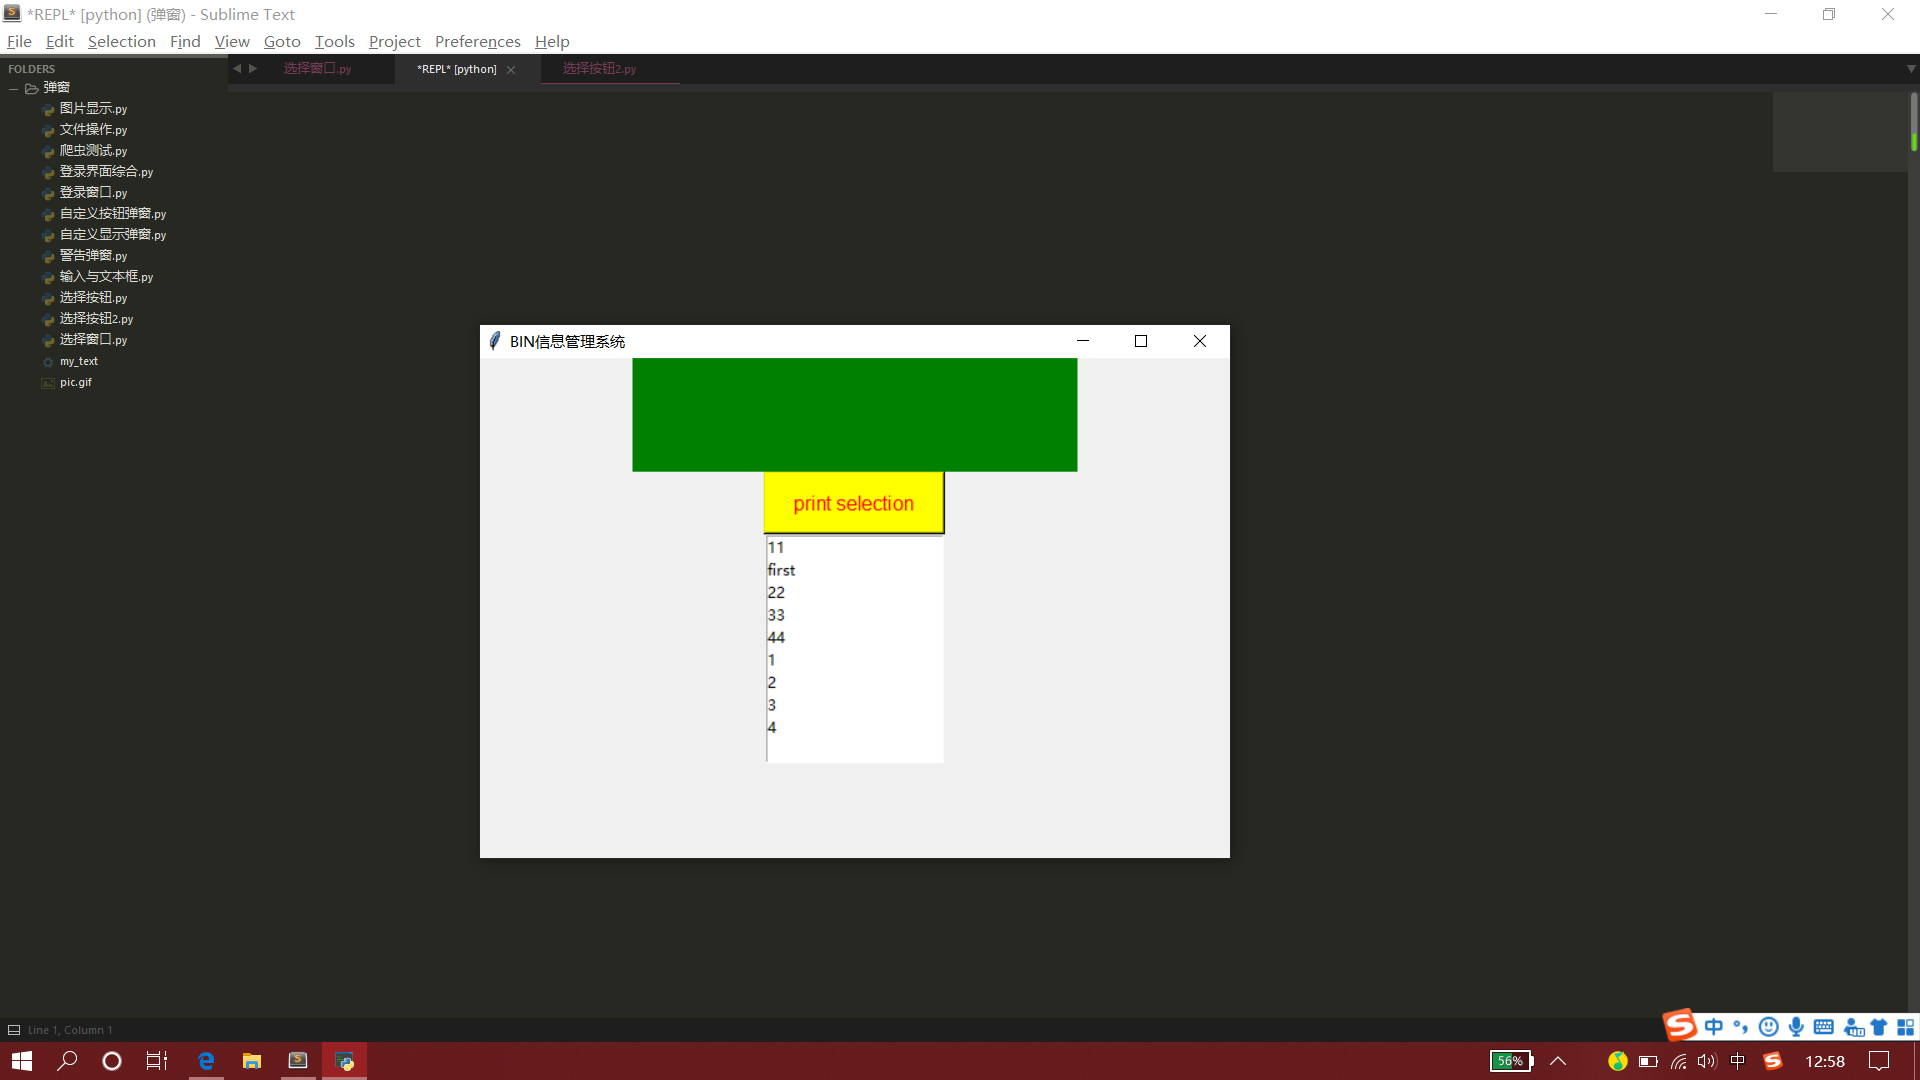Open the tab list dropdown arrow

1910,69
